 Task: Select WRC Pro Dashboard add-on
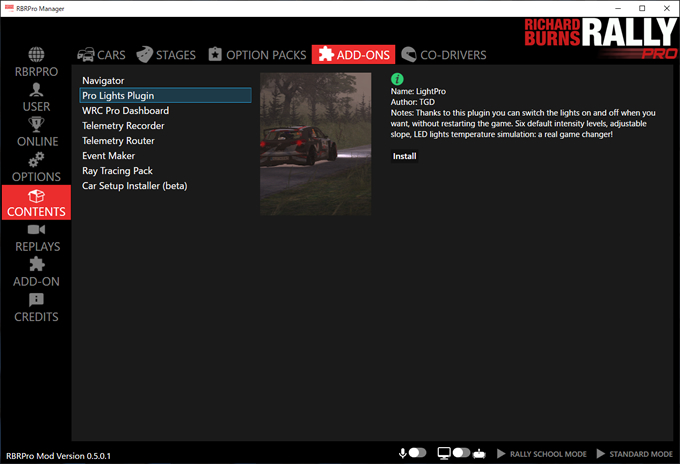pyautogui.click(x=165, y=111)
